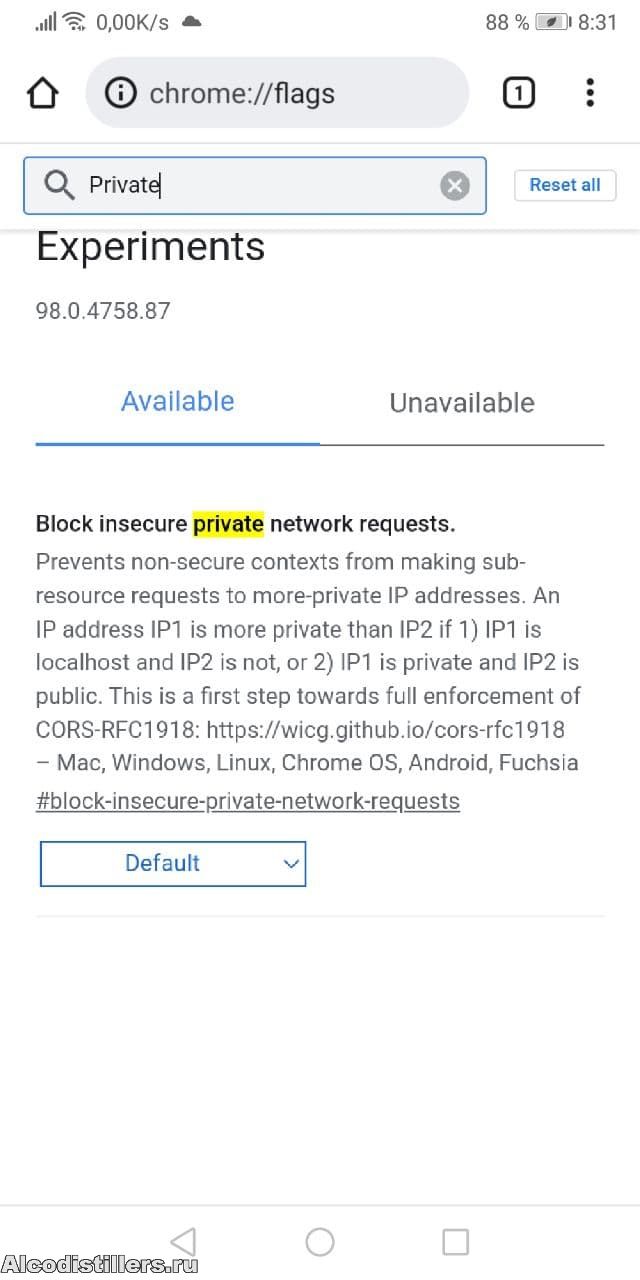
Task: Open the #block-insecure-private-network-requests link
Action: pyautogui.click(x=248, y=801)
